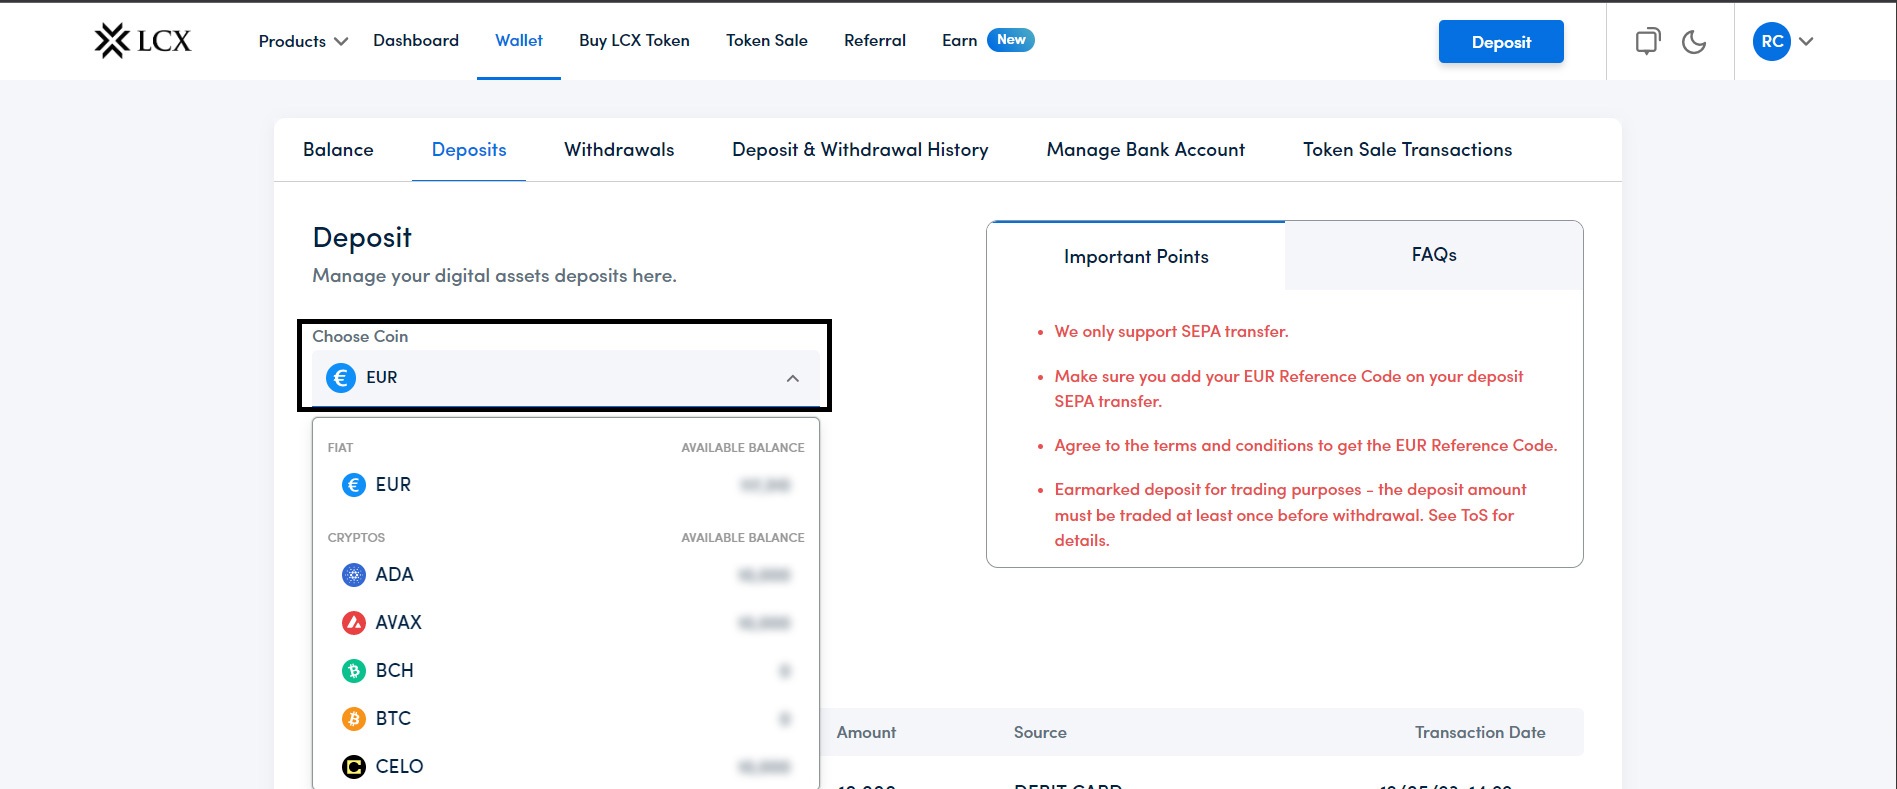1897x789 pixels.
Task: Click the blue Deposit button
Action: point(1501,42)
